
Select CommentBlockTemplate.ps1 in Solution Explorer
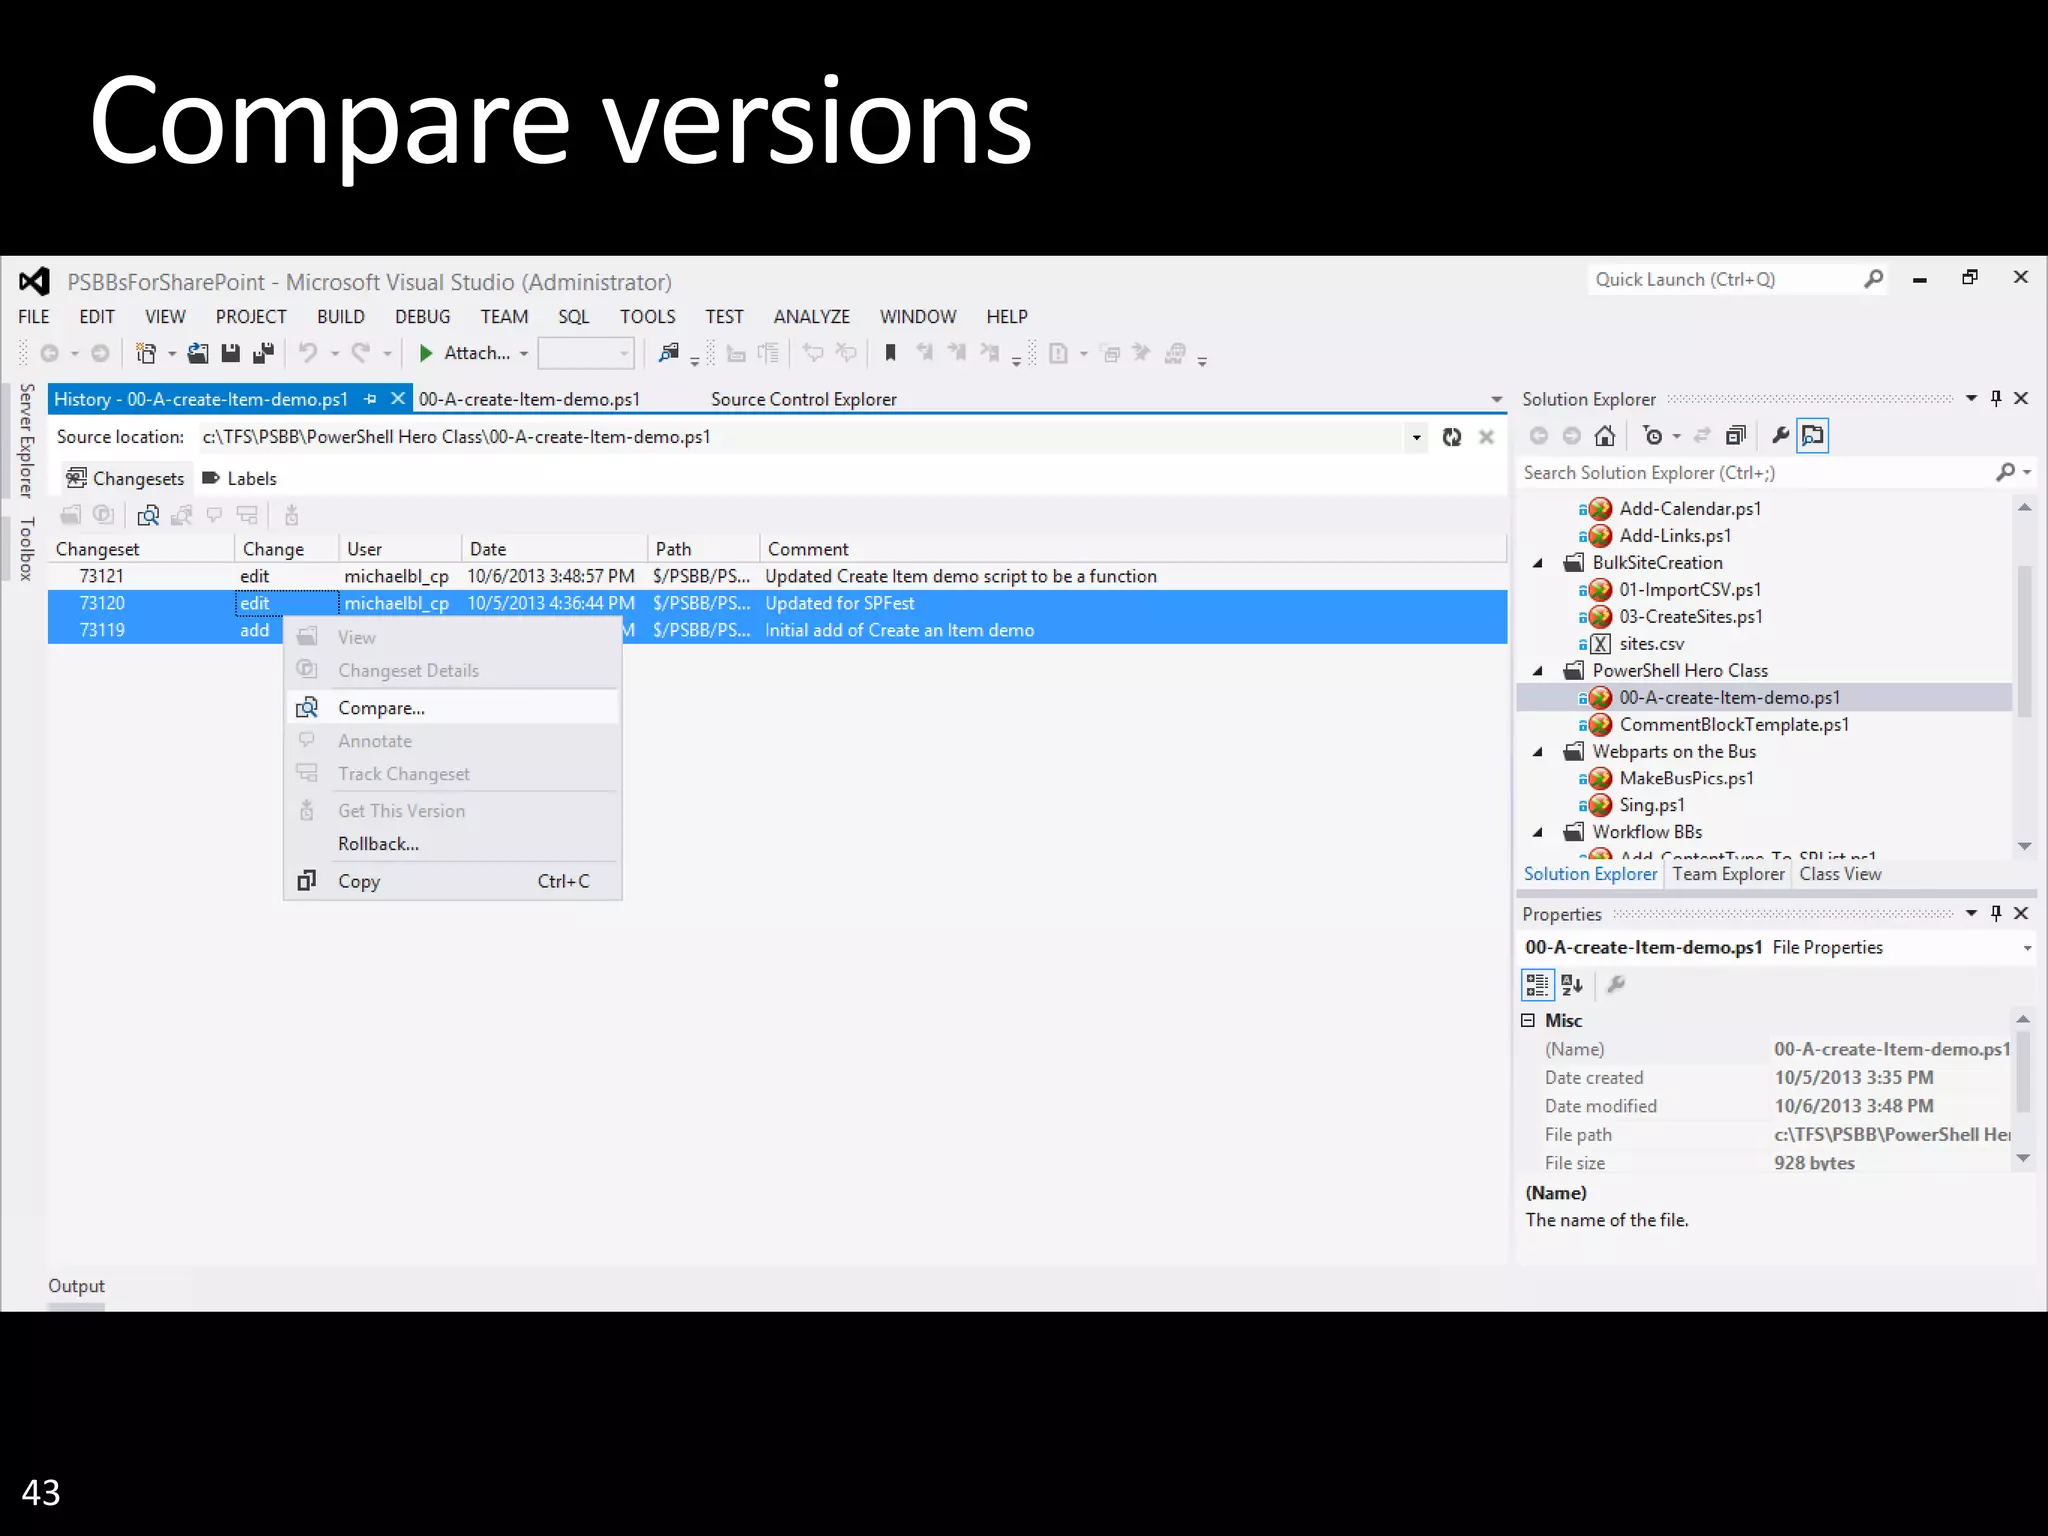tap(1733, 725)
